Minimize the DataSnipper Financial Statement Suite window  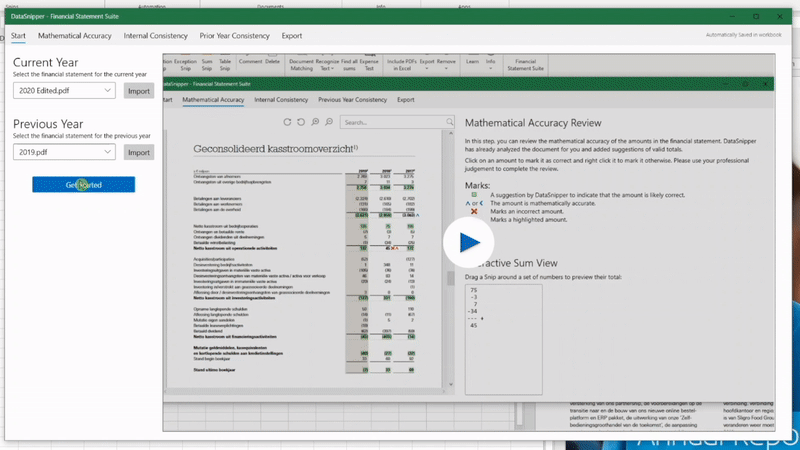(x=733, y=16)
